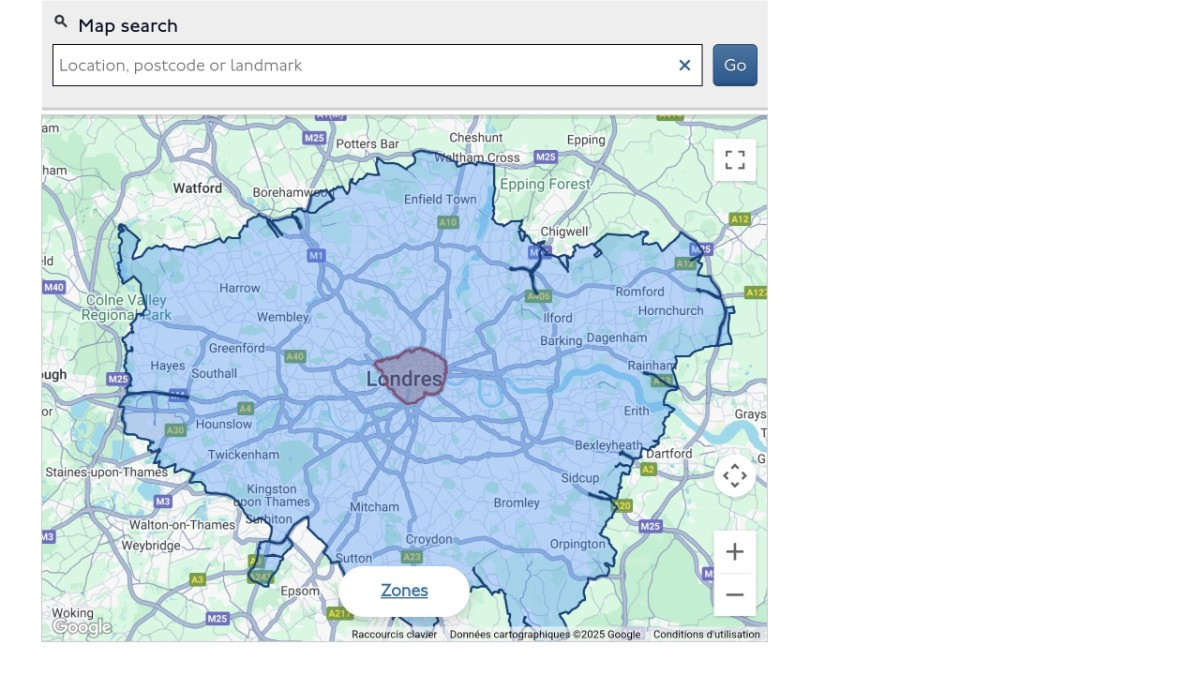Image resolution: width=1200 pixels, height=675 pixels.
Task: Click the Londres label on the map
Action: click(x=404, y=380)
